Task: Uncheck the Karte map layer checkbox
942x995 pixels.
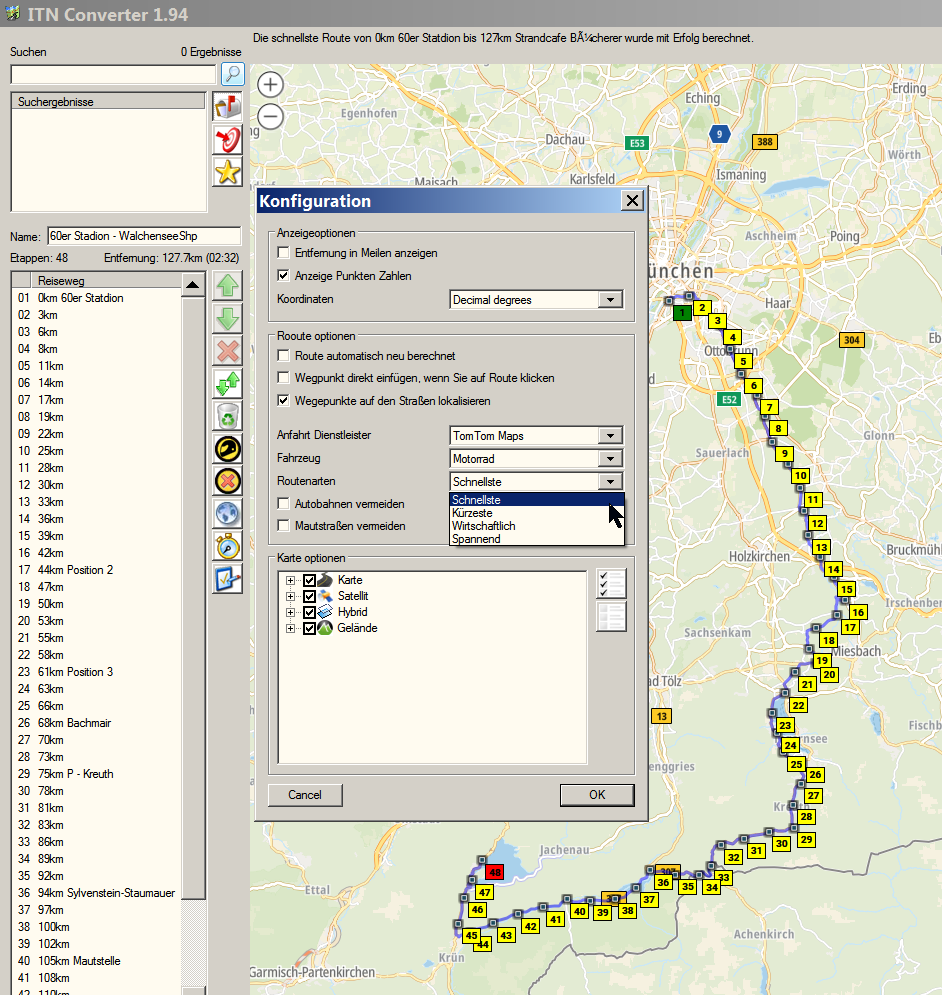Action: (x=309, y=580)
